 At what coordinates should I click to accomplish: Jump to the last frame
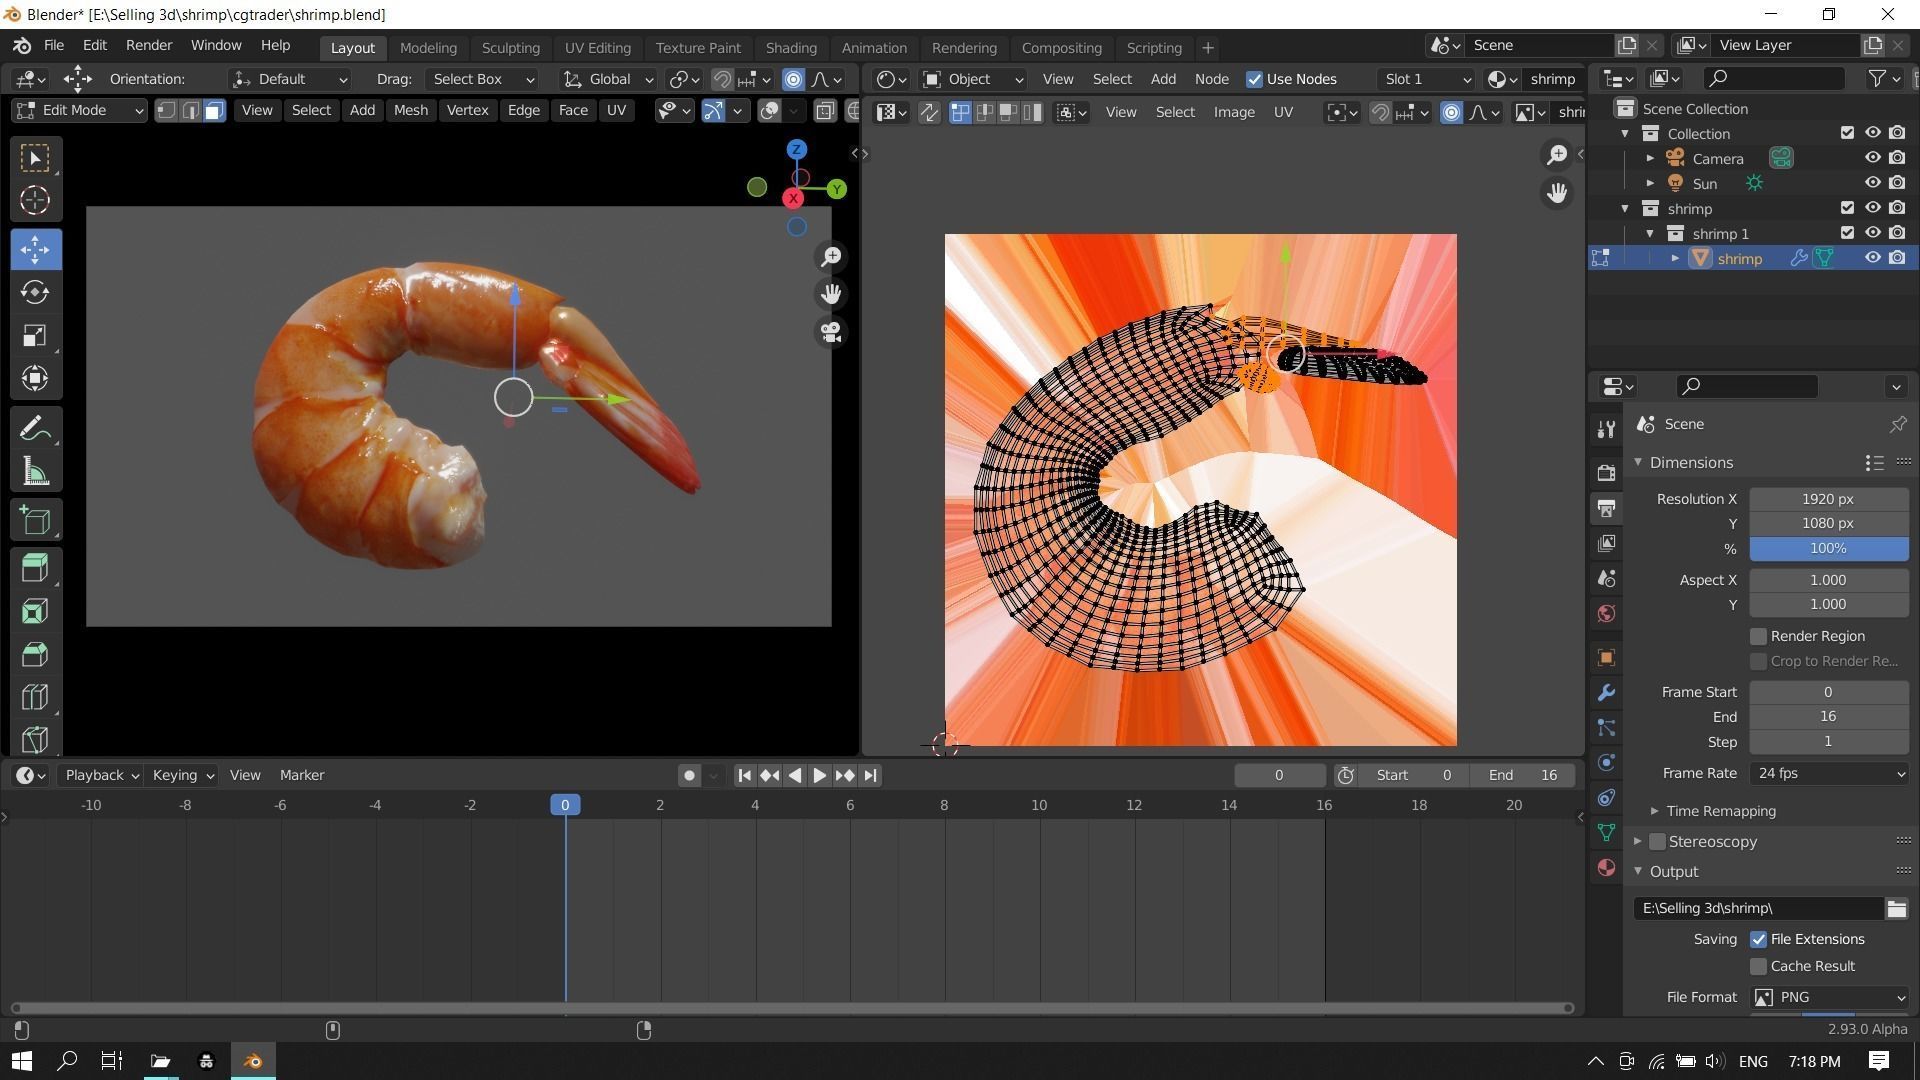pyautogui.click(x=870, y=775)
